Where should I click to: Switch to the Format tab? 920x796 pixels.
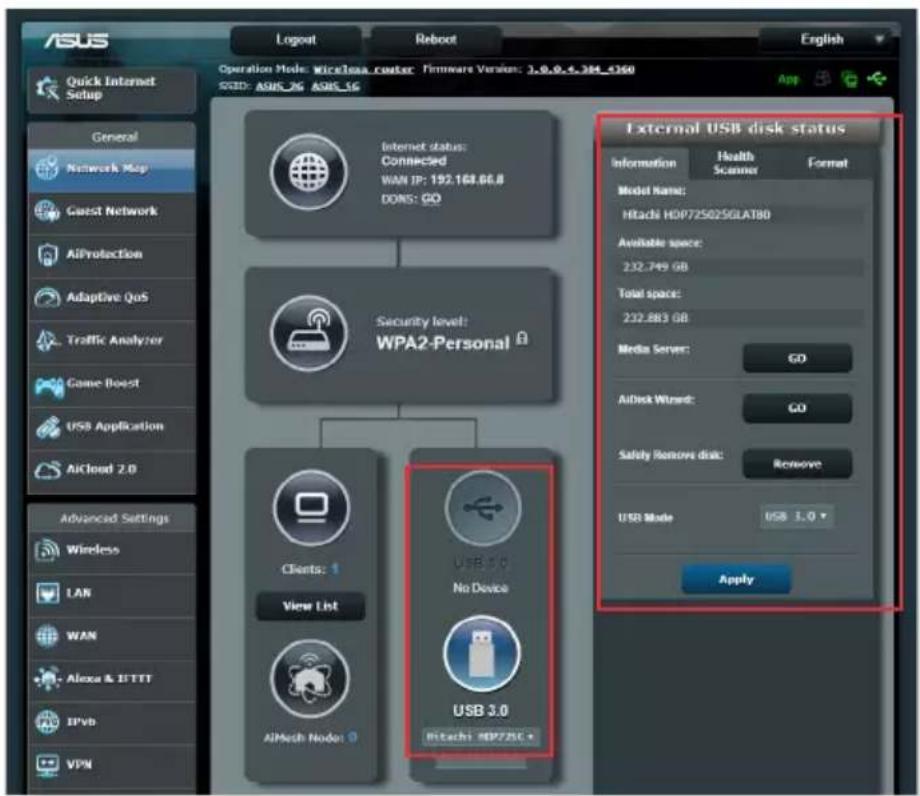pyautogui.click(x=827, y=163)
